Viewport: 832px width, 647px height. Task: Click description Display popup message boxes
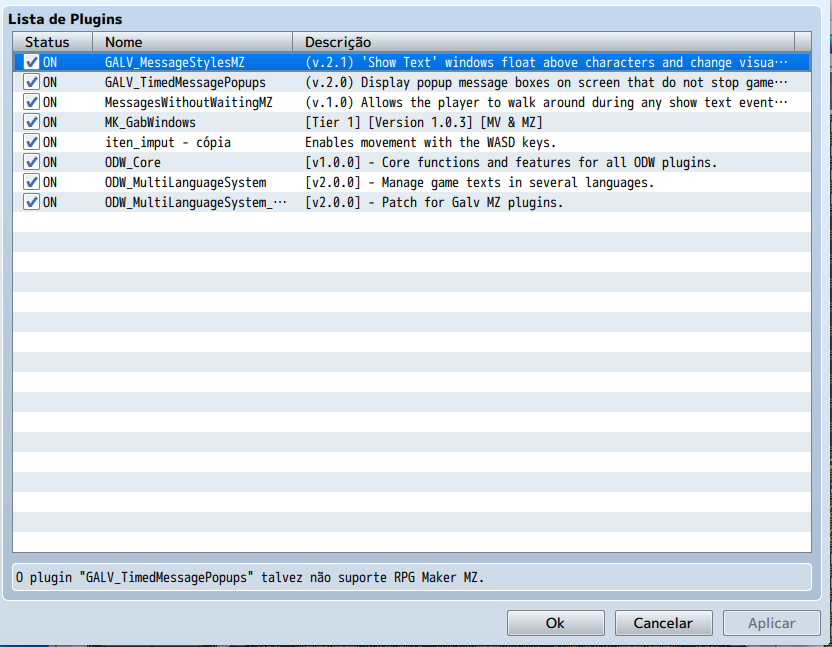click(x=546, y=83)
